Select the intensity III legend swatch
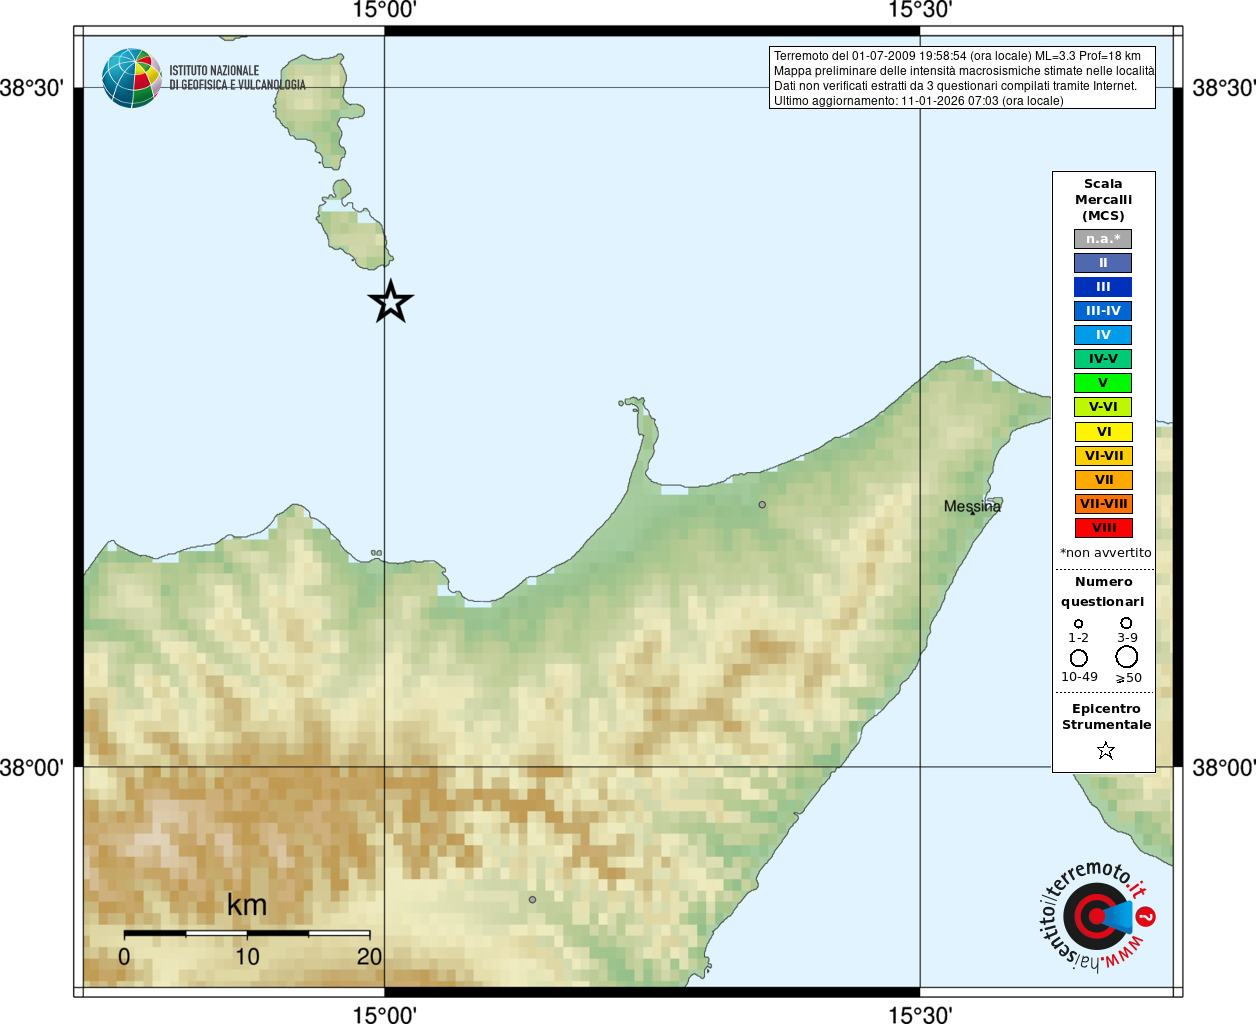The width and height of the screenshot is (1256, 1024). pos(1103,287)
